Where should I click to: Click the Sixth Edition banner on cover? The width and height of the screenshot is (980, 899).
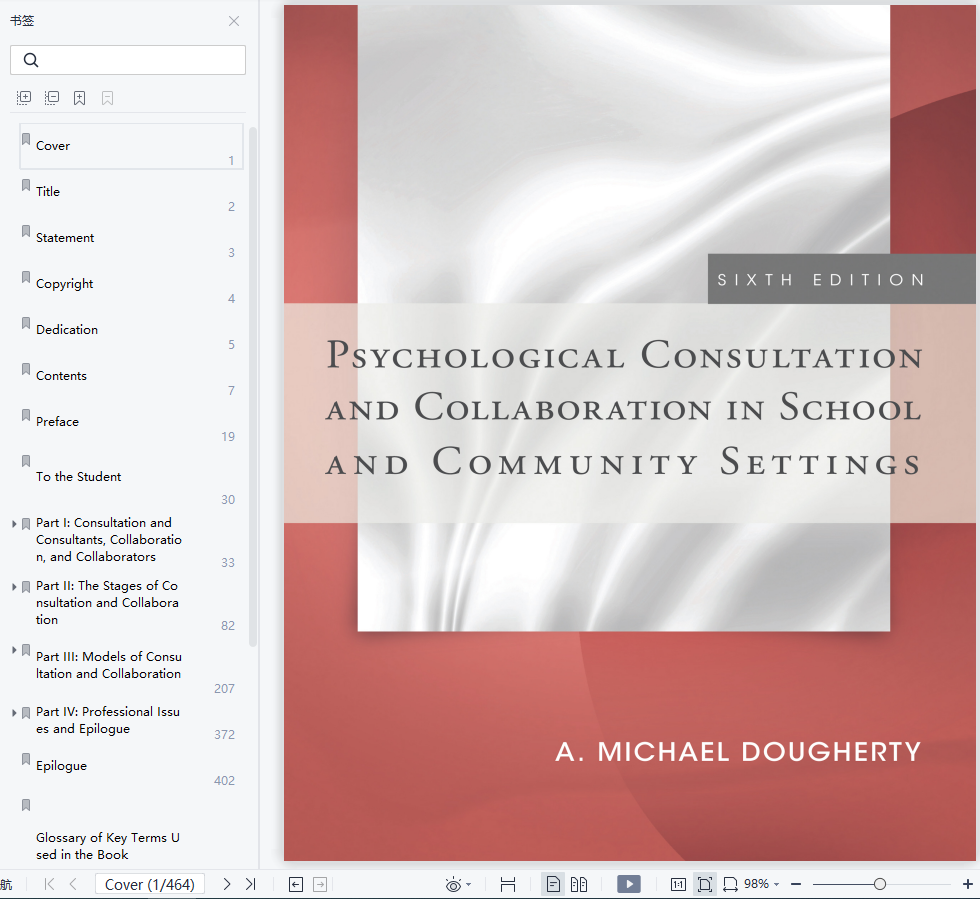coord(841,279)
